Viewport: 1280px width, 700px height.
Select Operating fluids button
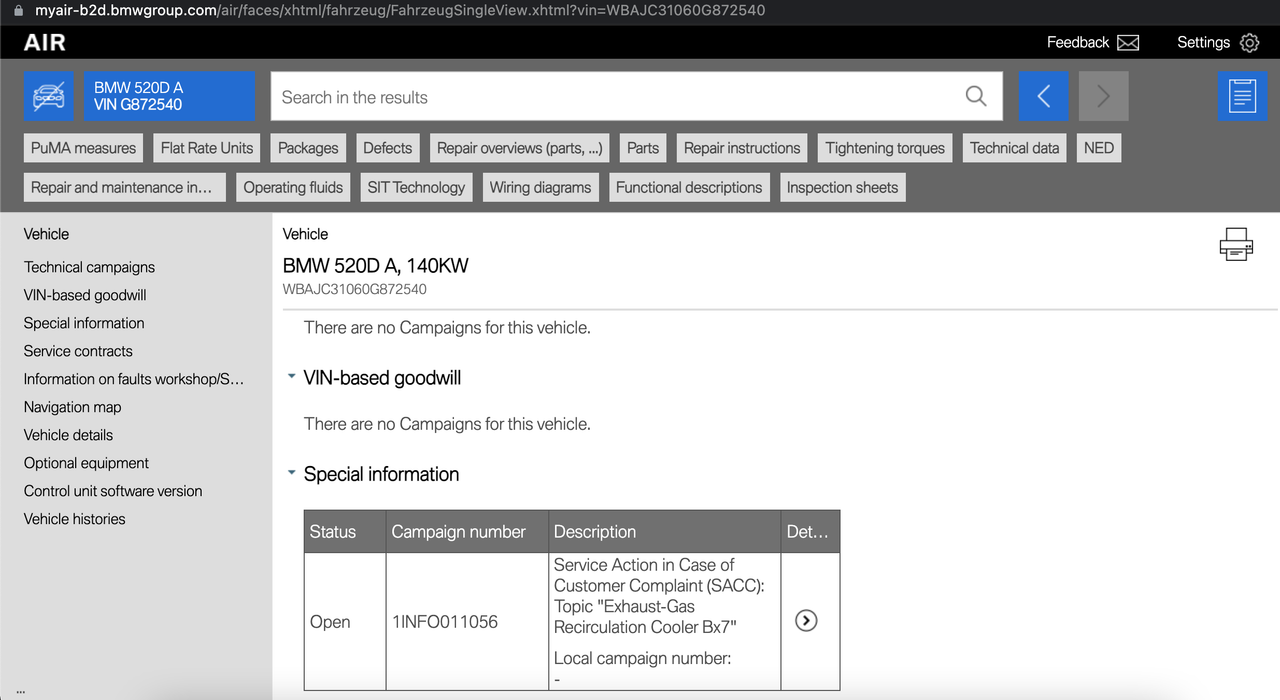tap(293, 187)
